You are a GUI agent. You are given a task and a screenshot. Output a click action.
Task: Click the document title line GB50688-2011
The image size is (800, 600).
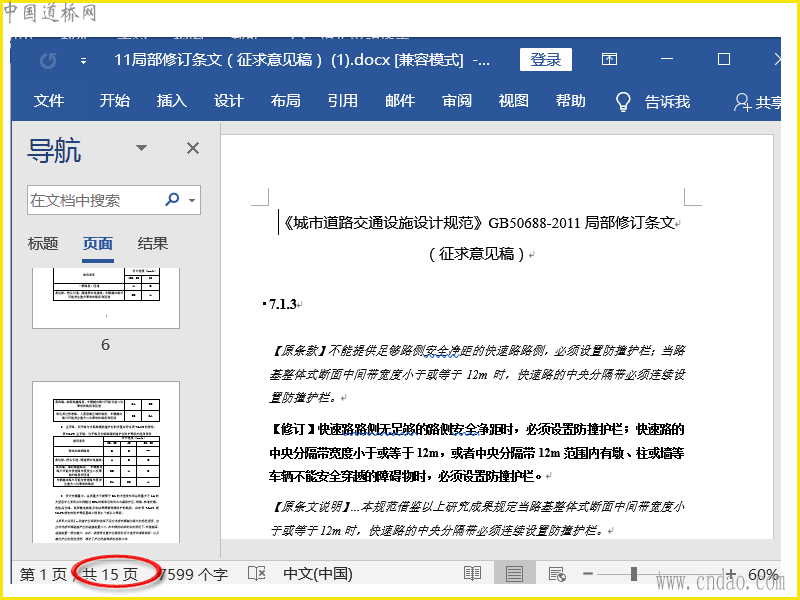479,223
